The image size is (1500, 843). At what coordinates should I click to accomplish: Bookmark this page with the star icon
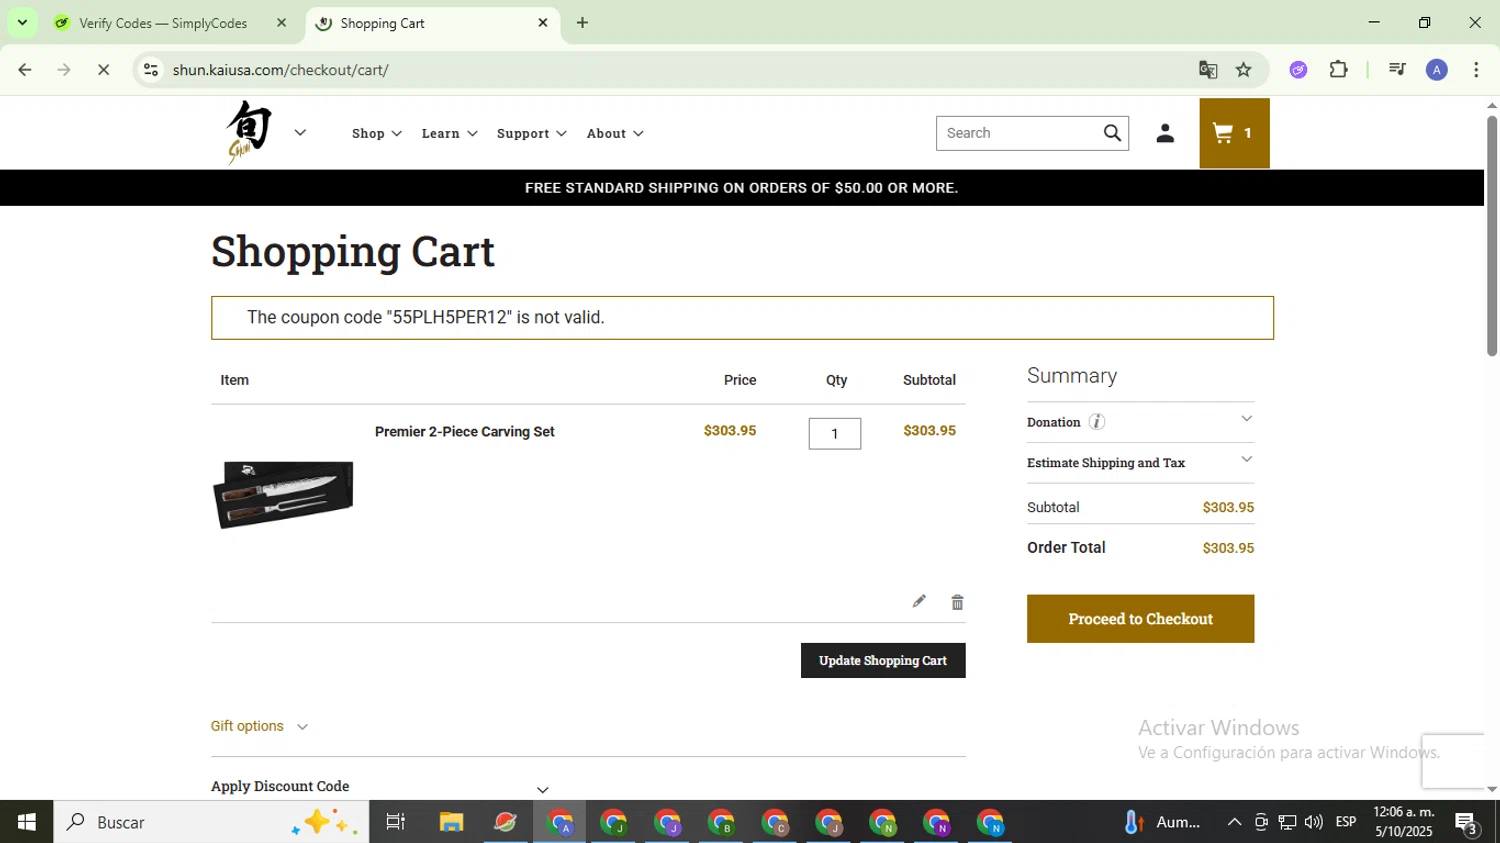point(1244,70)
